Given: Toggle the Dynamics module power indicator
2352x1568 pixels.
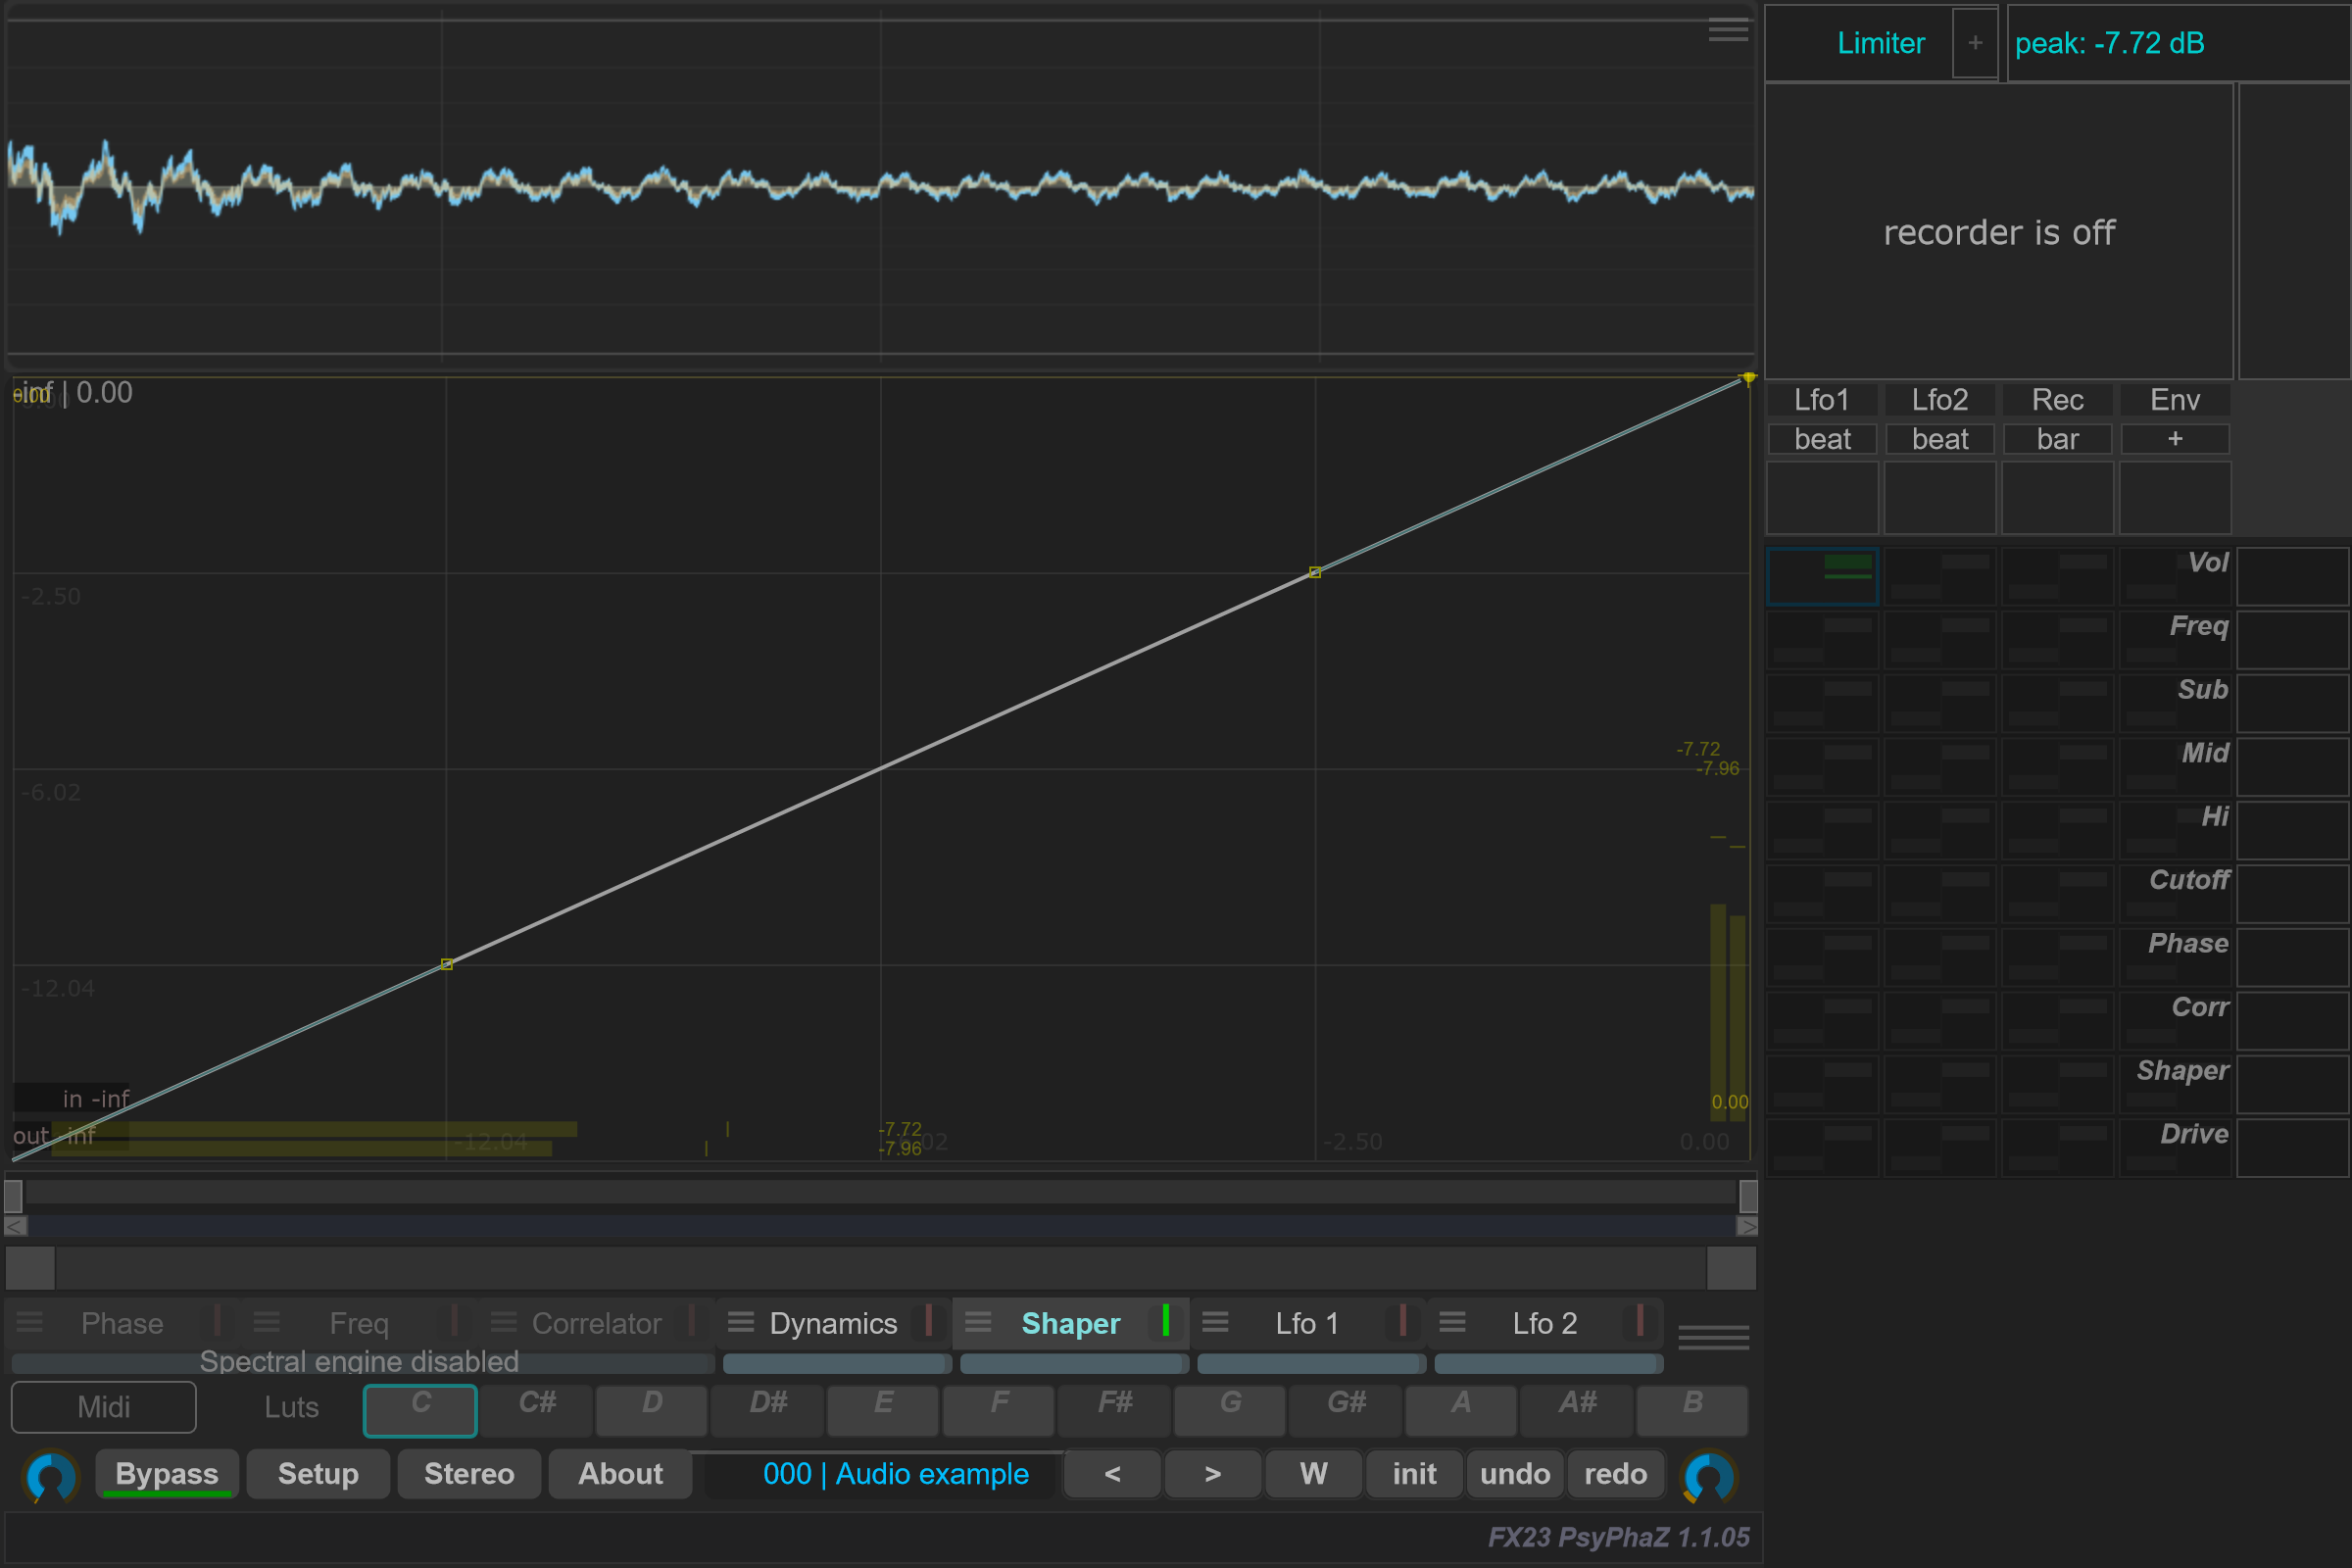Looking at the screenshot, I should tap(929, 1320).
